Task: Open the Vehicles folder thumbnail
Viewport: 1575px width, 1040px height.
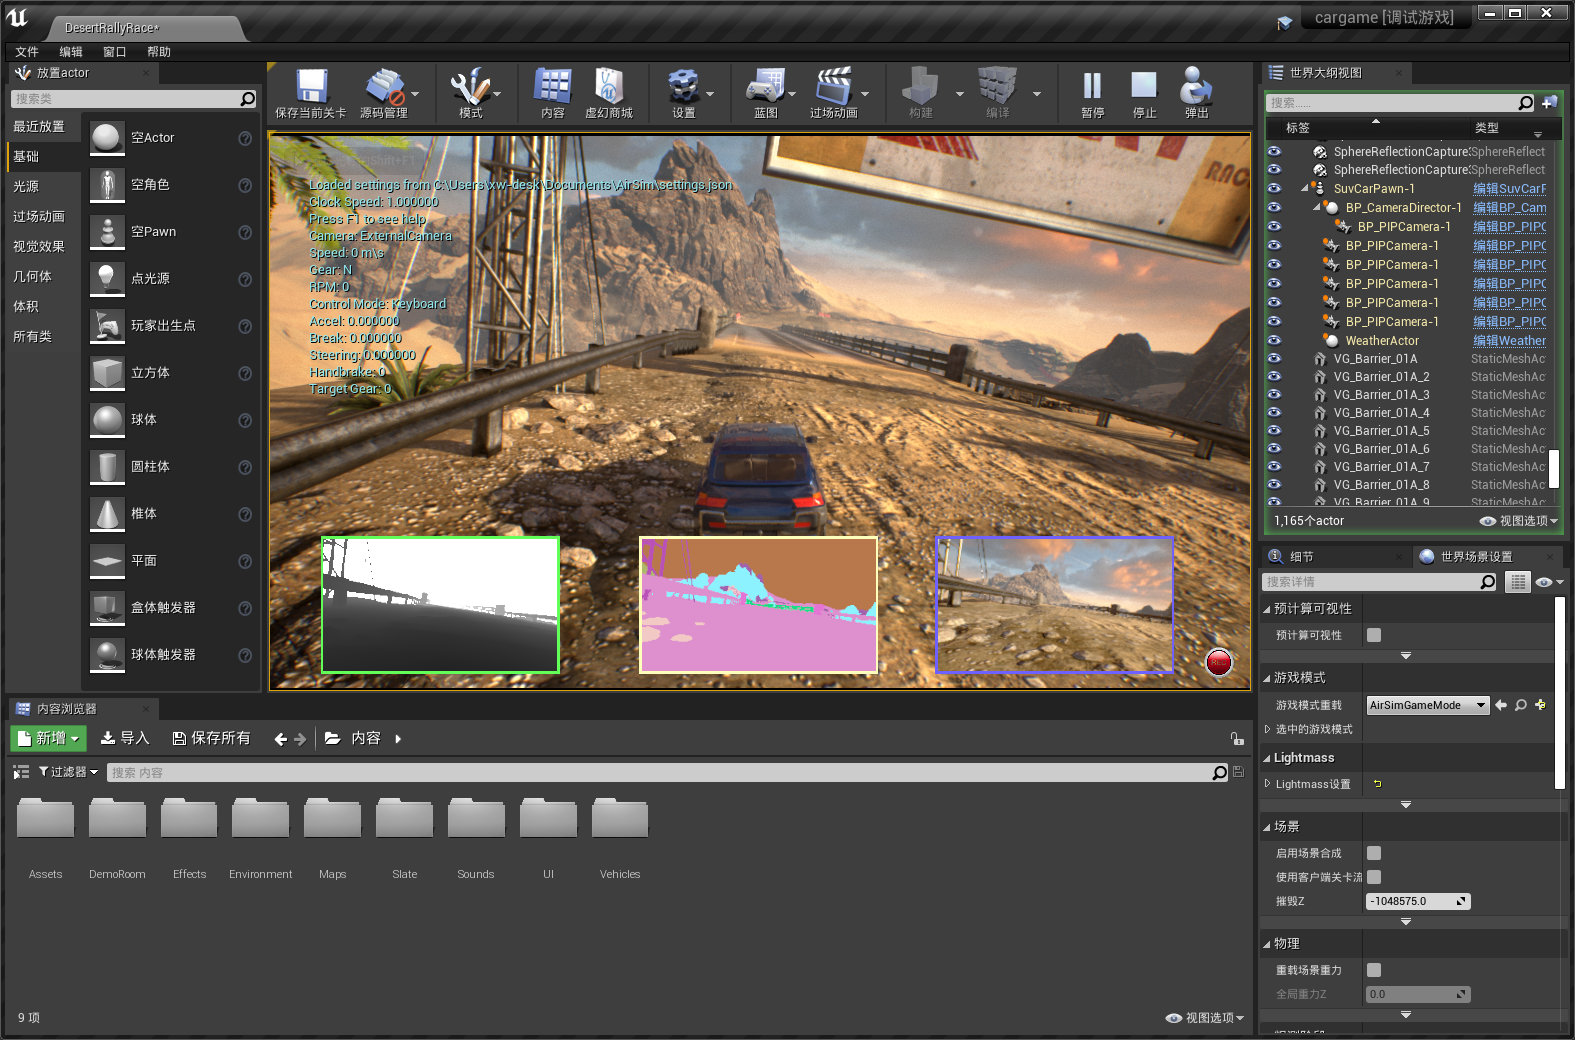Action: (x=620, y=818)
